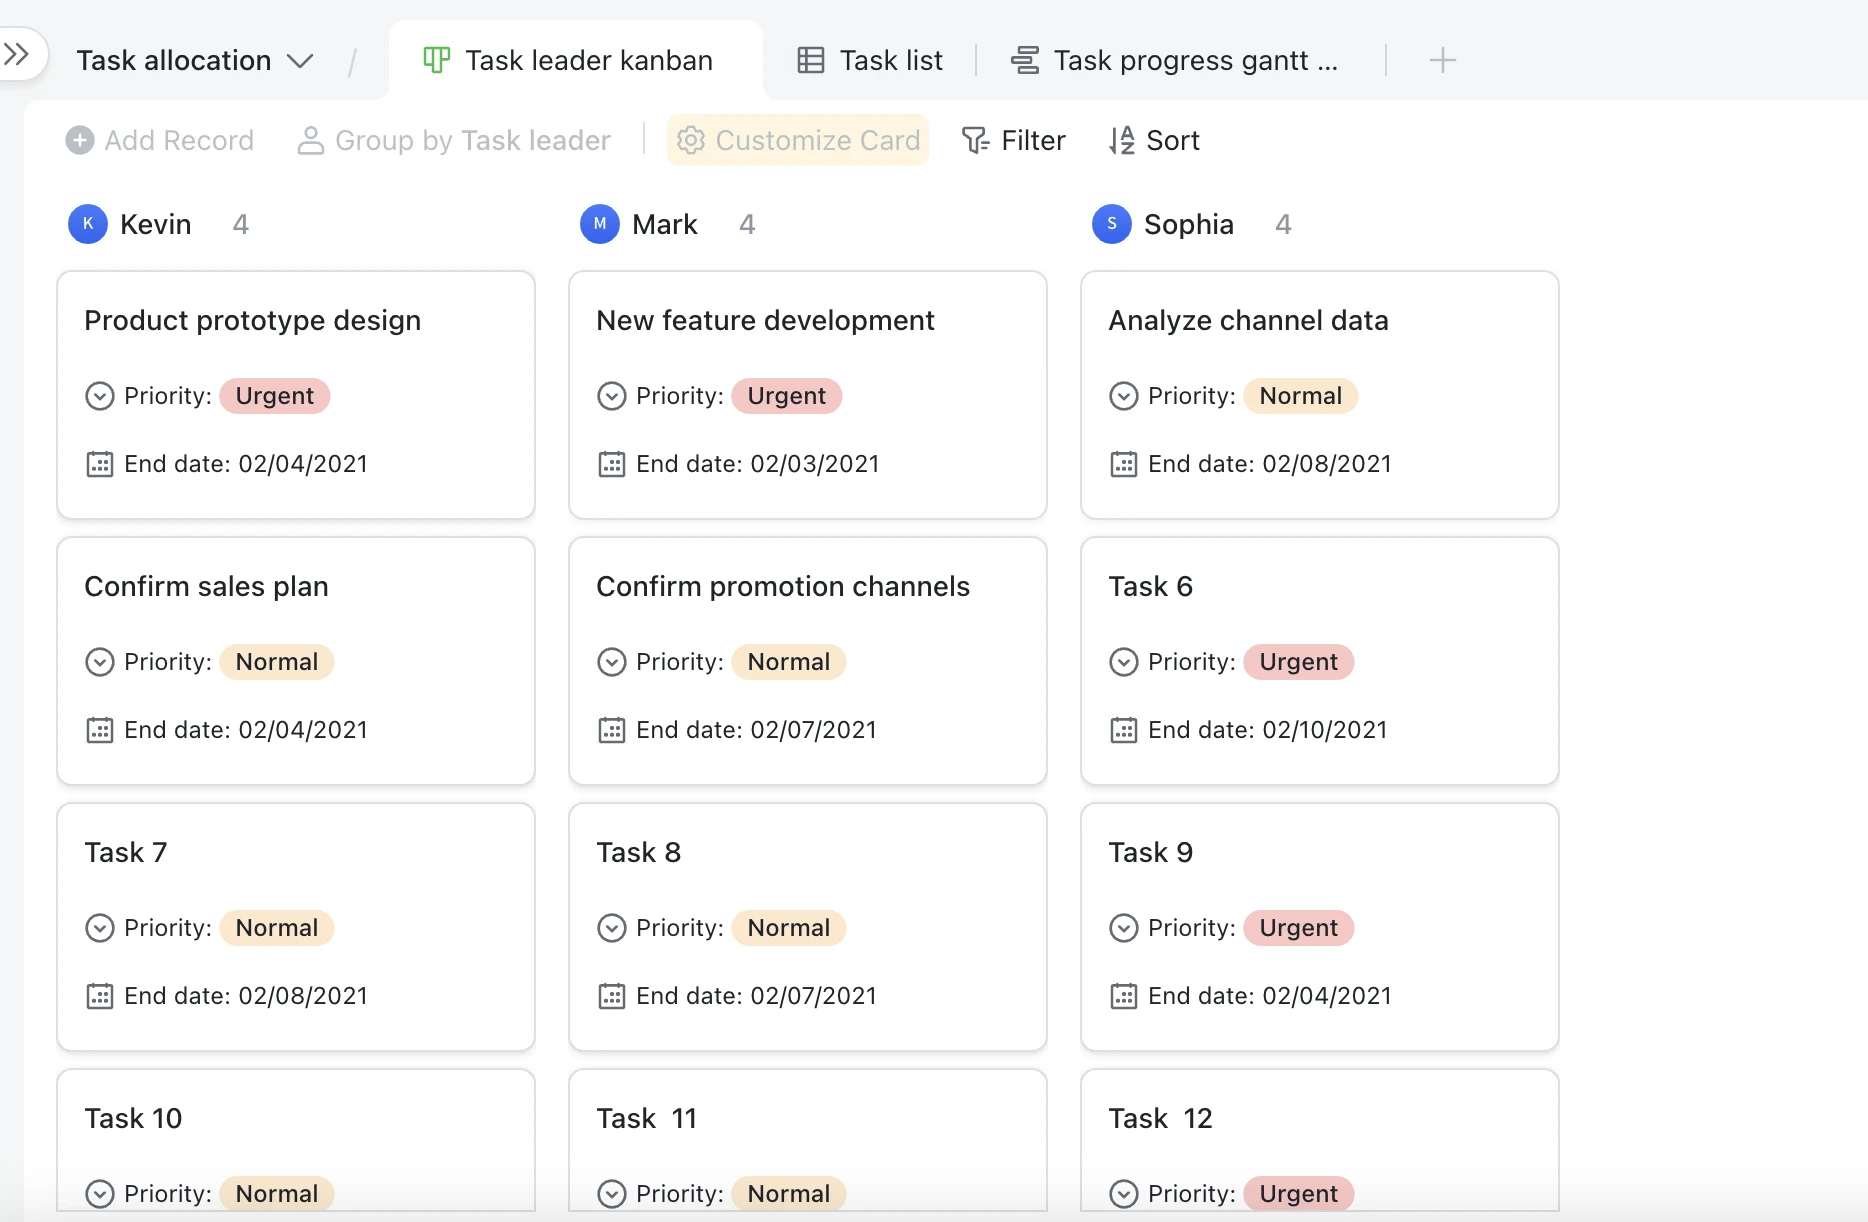Open the Task 9 card title
The height and width of the screenshot is (1222, 1868).
tap(1150, 852)
